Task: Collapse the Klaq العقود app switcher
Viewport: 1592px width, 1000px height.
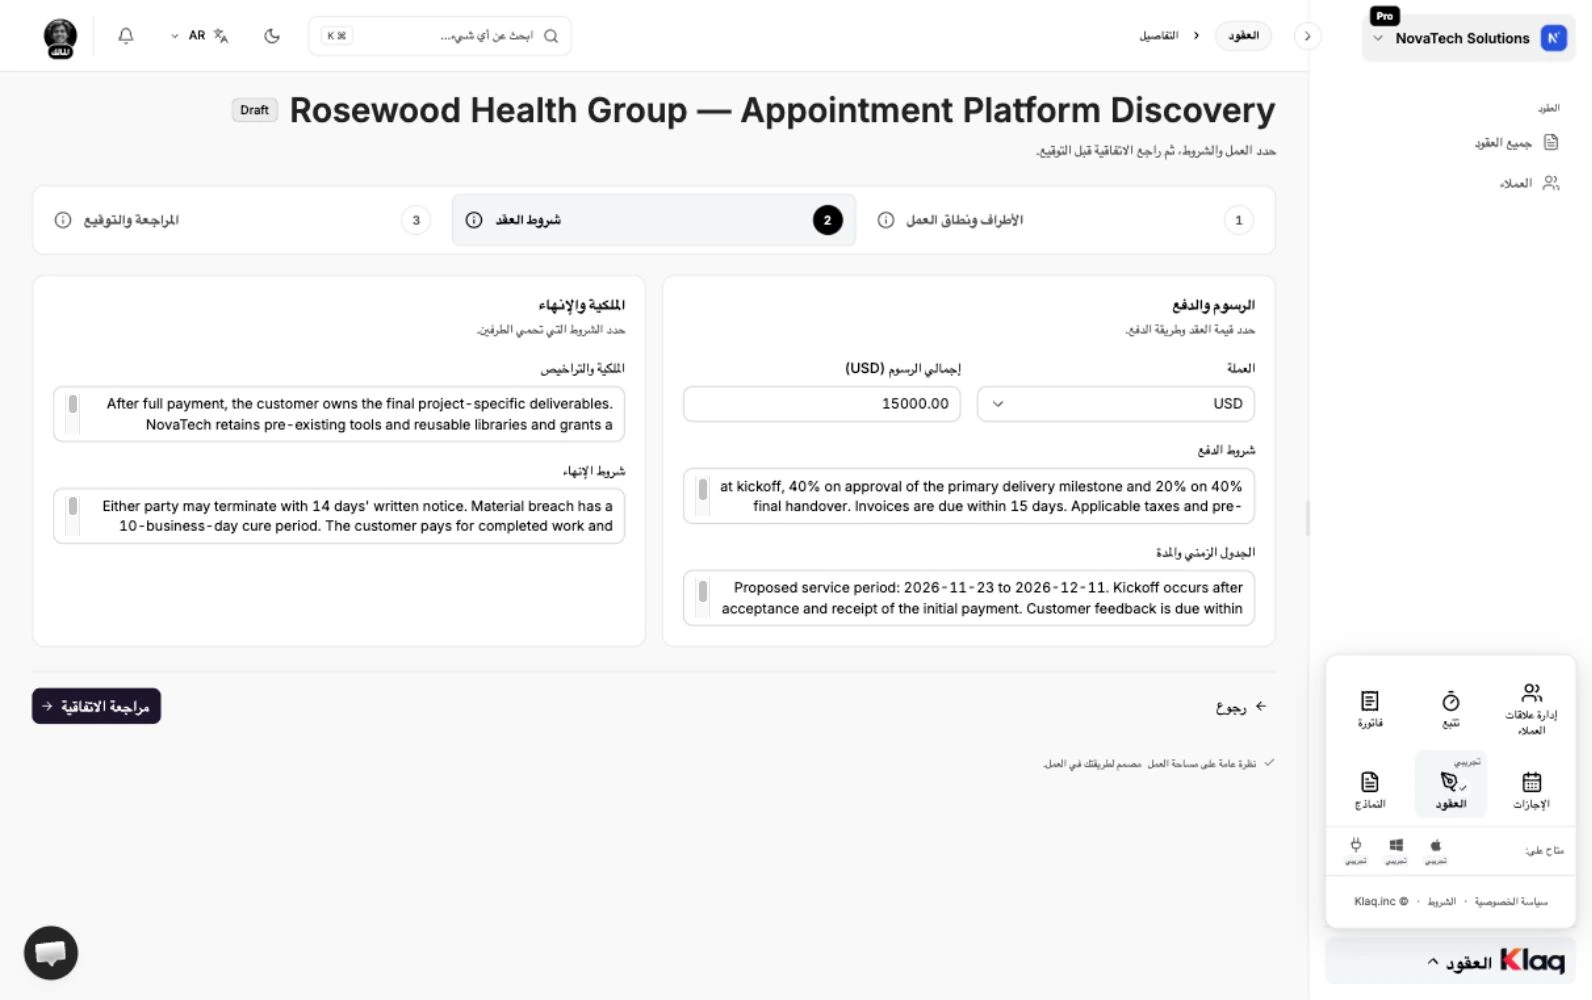Action: pos(1451,961)
